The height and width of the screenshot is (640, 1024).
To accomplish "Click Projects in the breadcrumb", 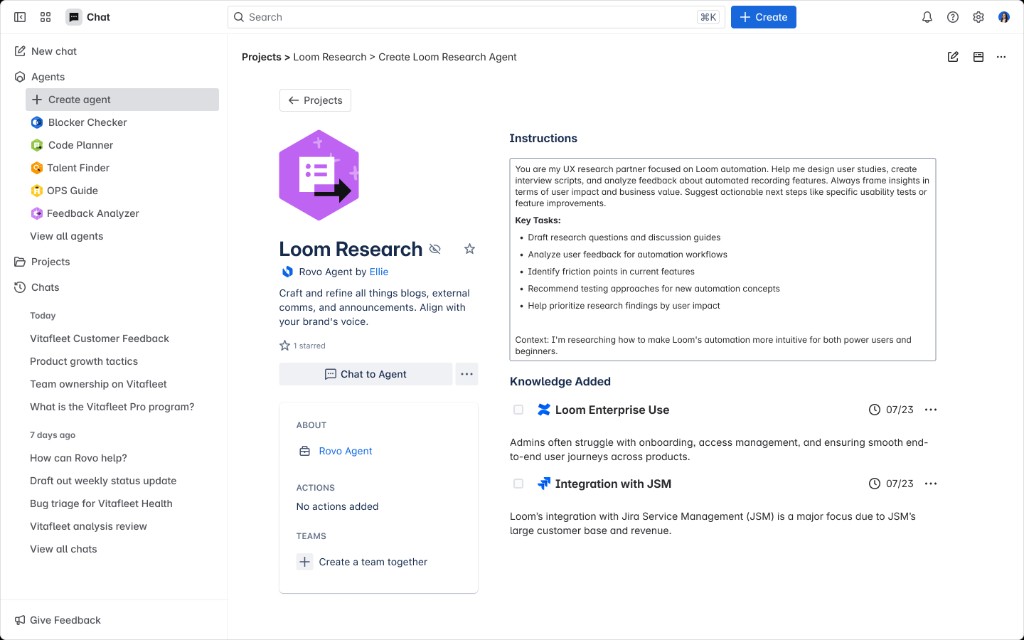I will 261,57.
